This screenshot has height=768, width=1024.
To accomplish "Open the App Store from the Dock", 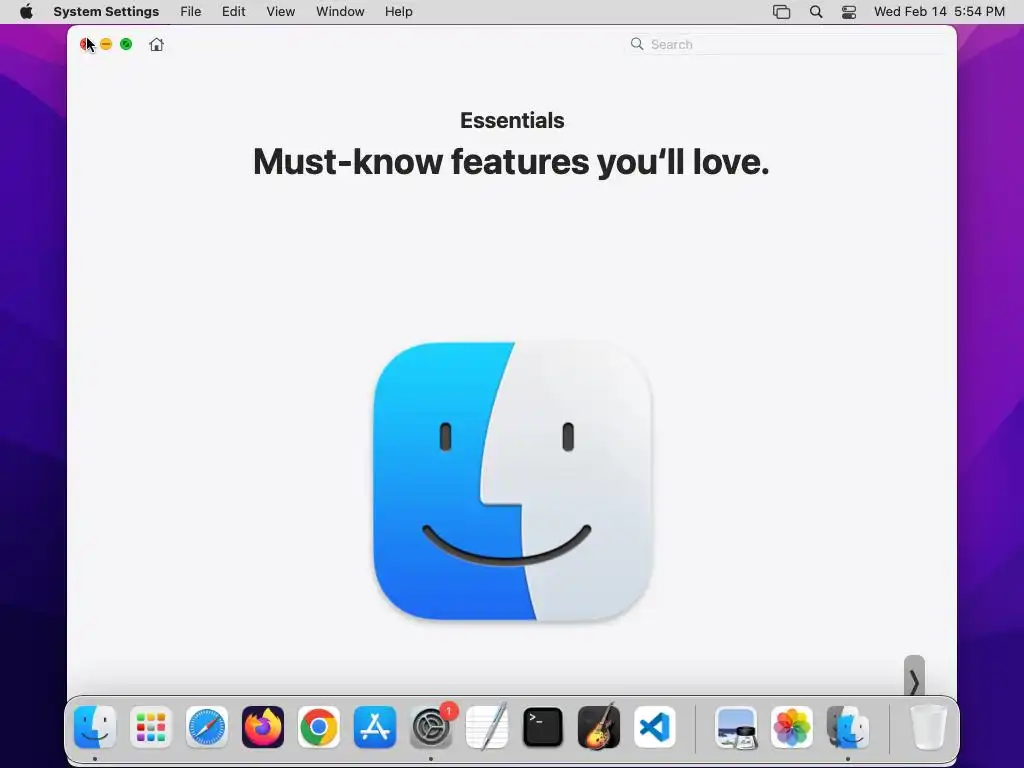I will click(x=375, y=727).
